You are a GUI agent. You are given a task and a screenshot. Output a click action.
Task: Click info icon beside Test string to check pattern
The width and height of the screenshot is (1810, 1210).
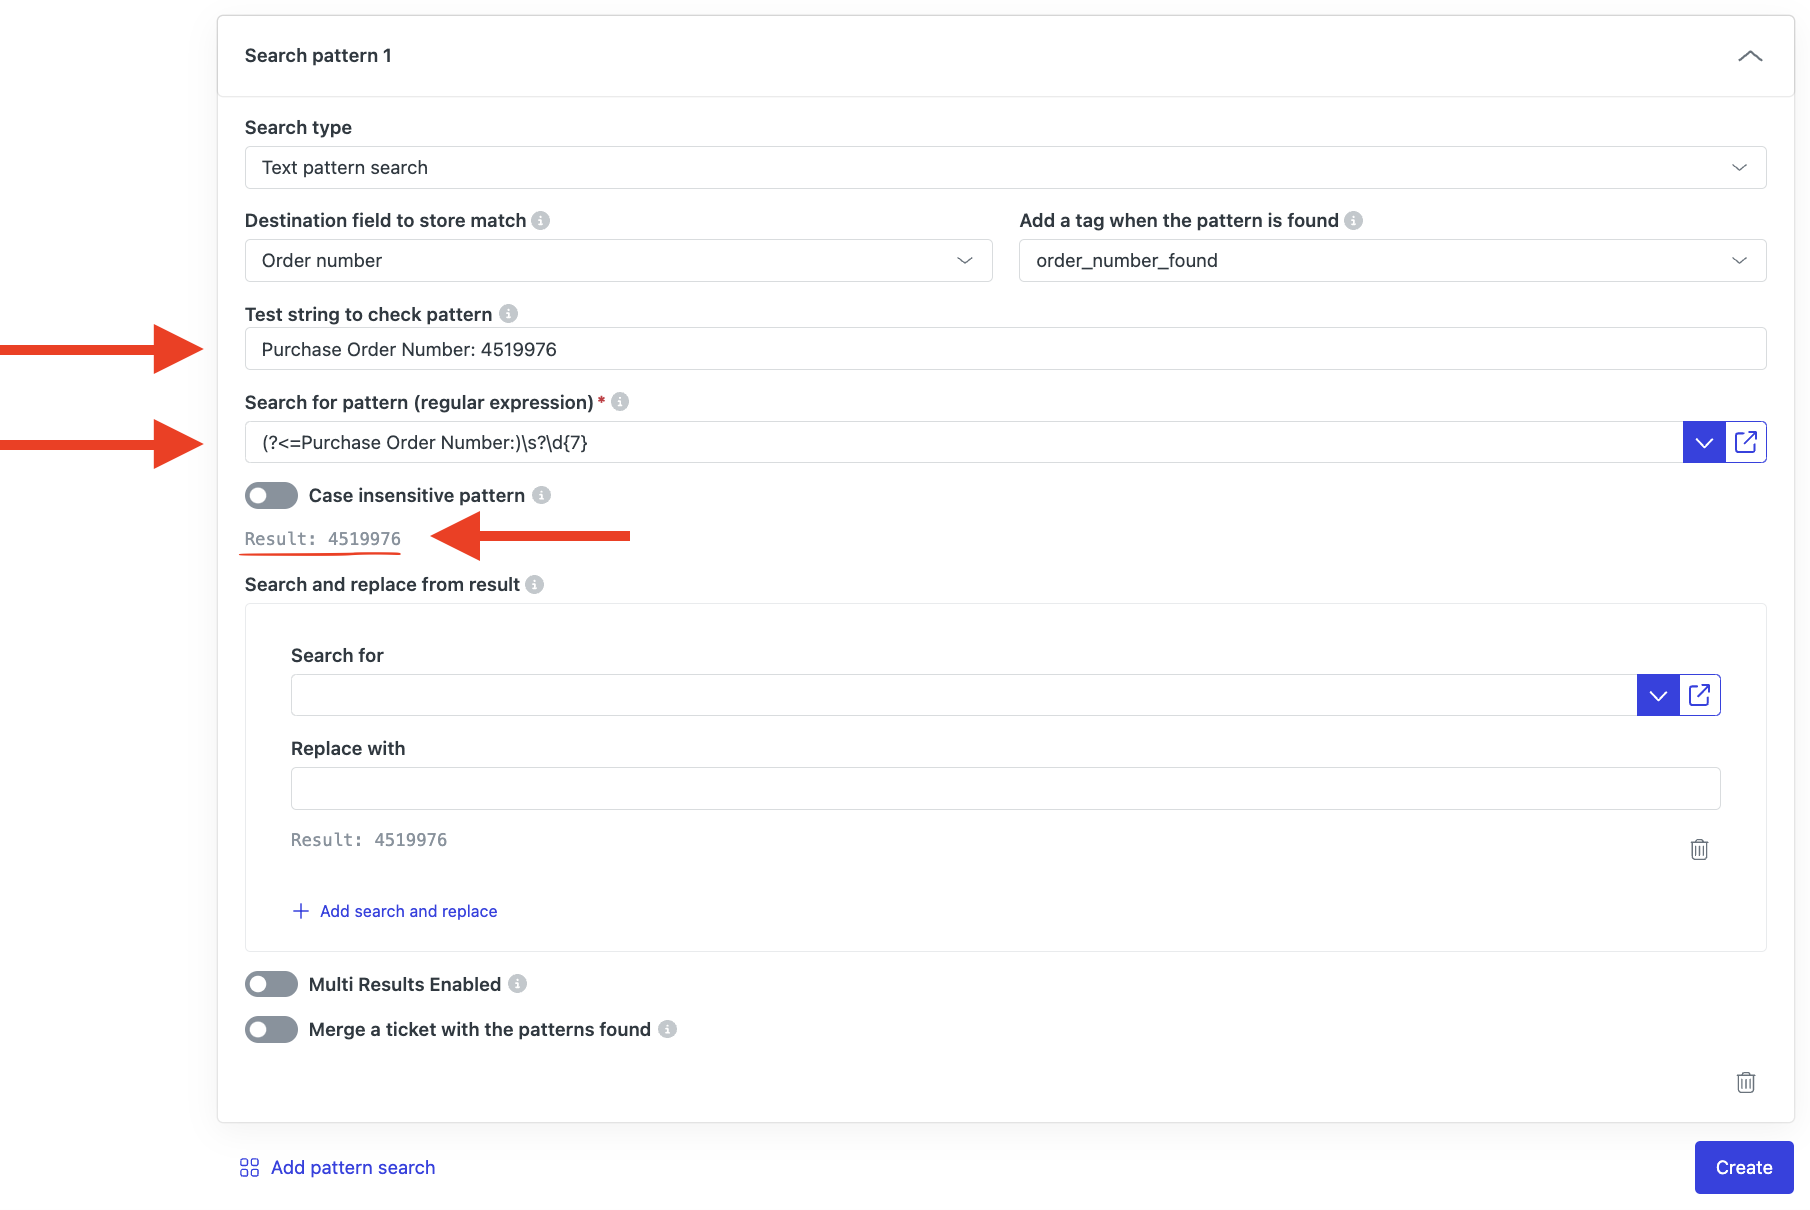click(x=508, y=314)
